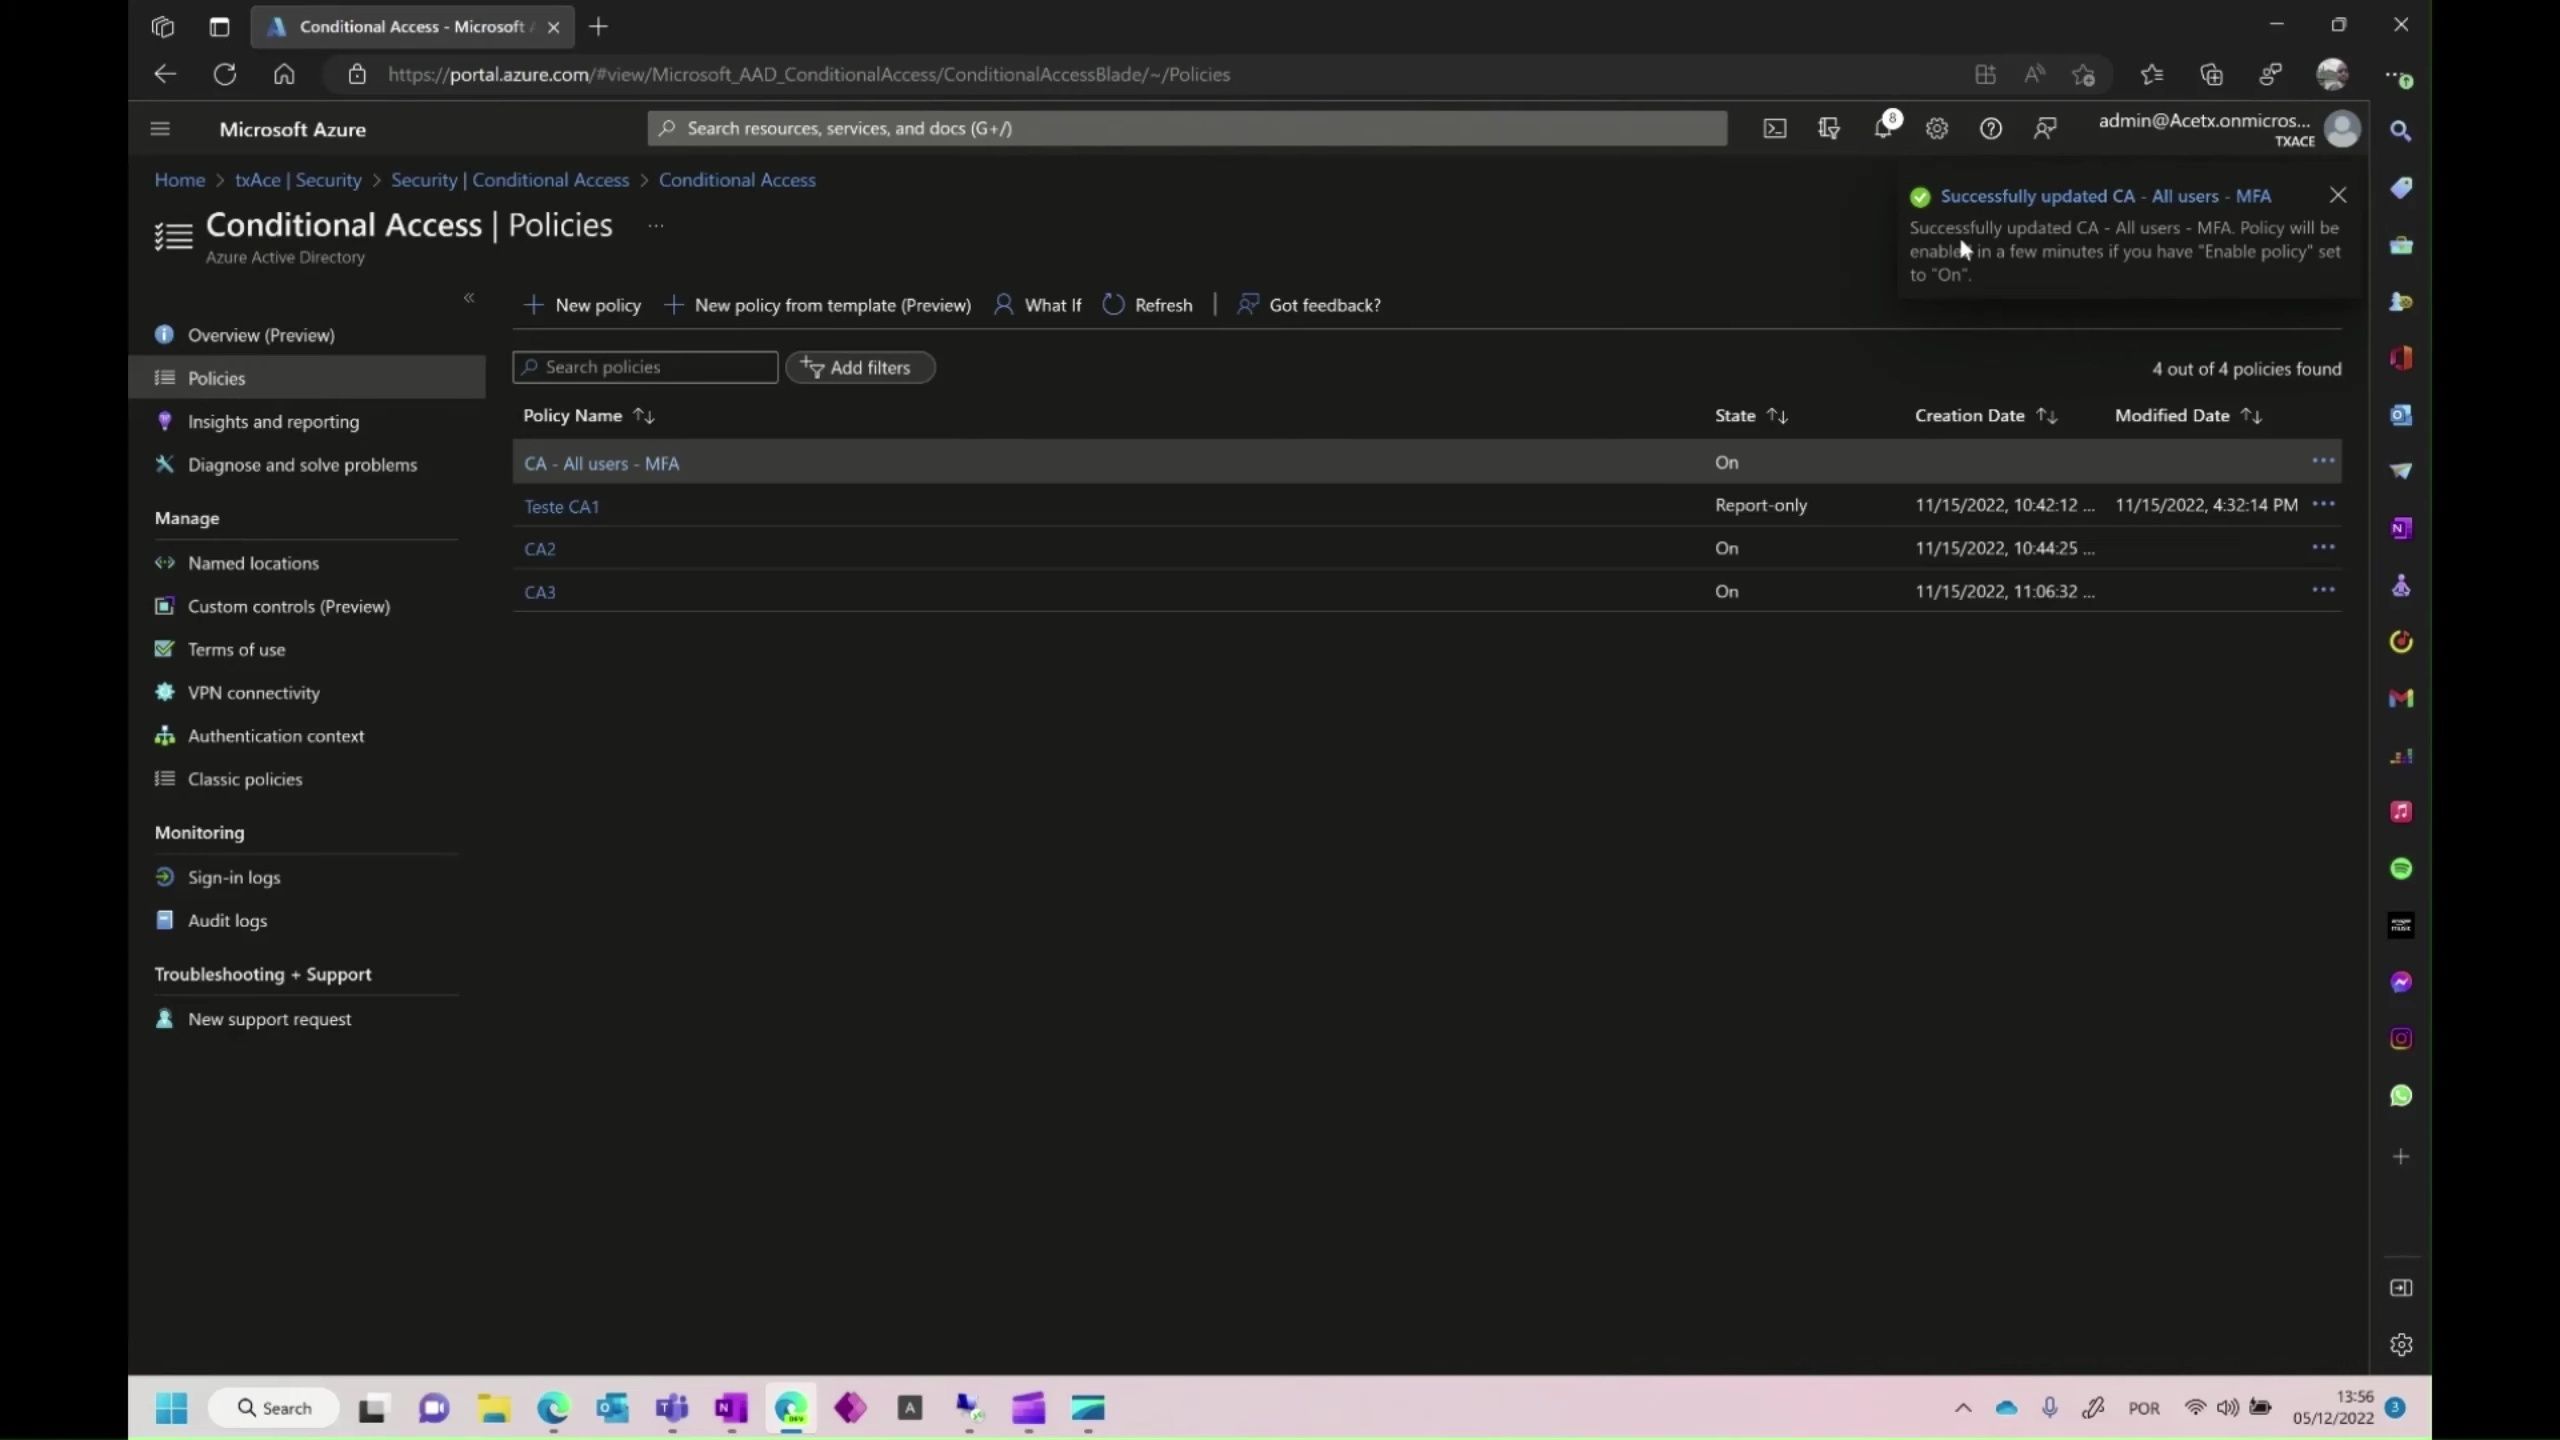Open OneNote from the taskbar

pos(731,1408)
